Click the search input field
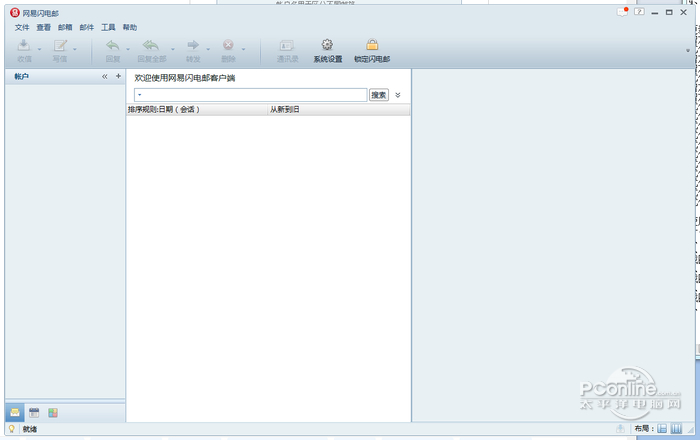Viewport: 700px width, 440px height. [250, 95]
